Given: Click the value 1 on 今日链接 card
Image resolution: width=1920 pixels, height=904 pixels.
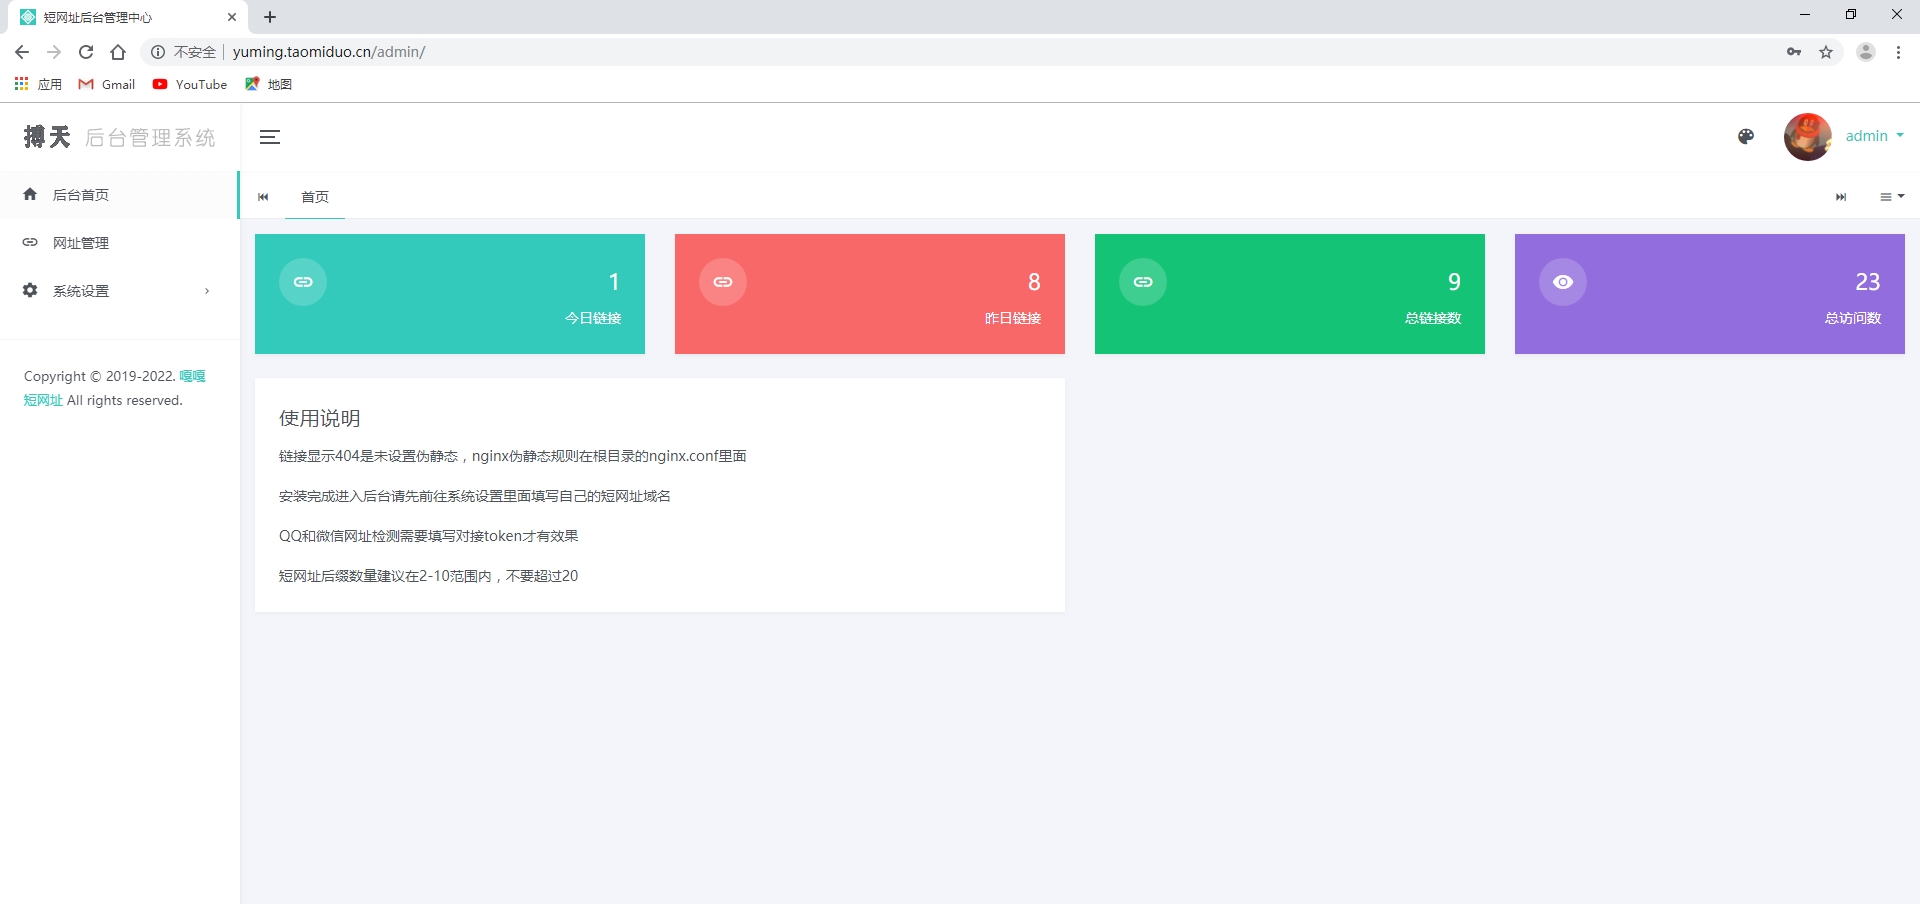Looking at the screenshot, I should tap(614, 282).
